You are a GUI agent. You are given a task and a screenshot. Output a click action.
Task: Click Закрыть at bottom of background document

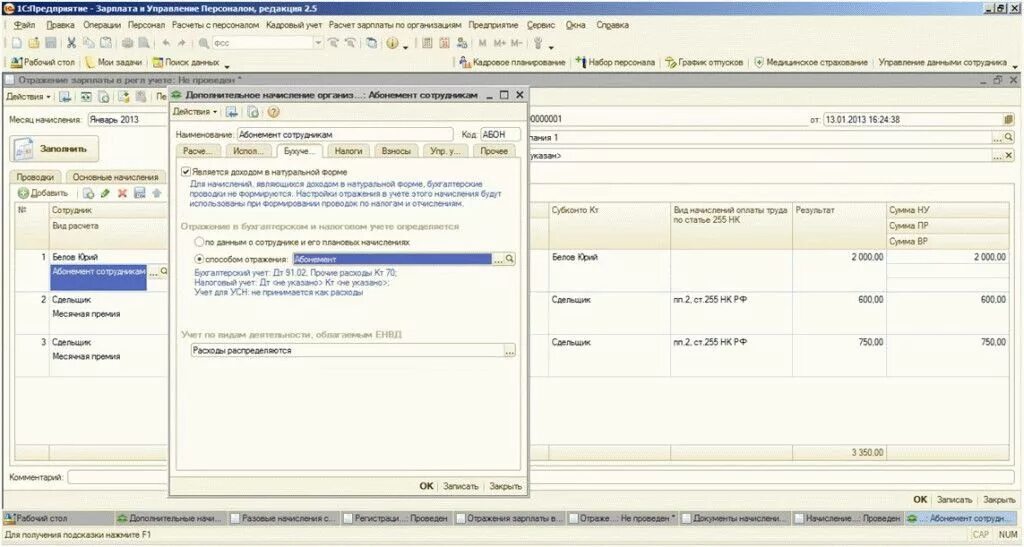[999, 499]
